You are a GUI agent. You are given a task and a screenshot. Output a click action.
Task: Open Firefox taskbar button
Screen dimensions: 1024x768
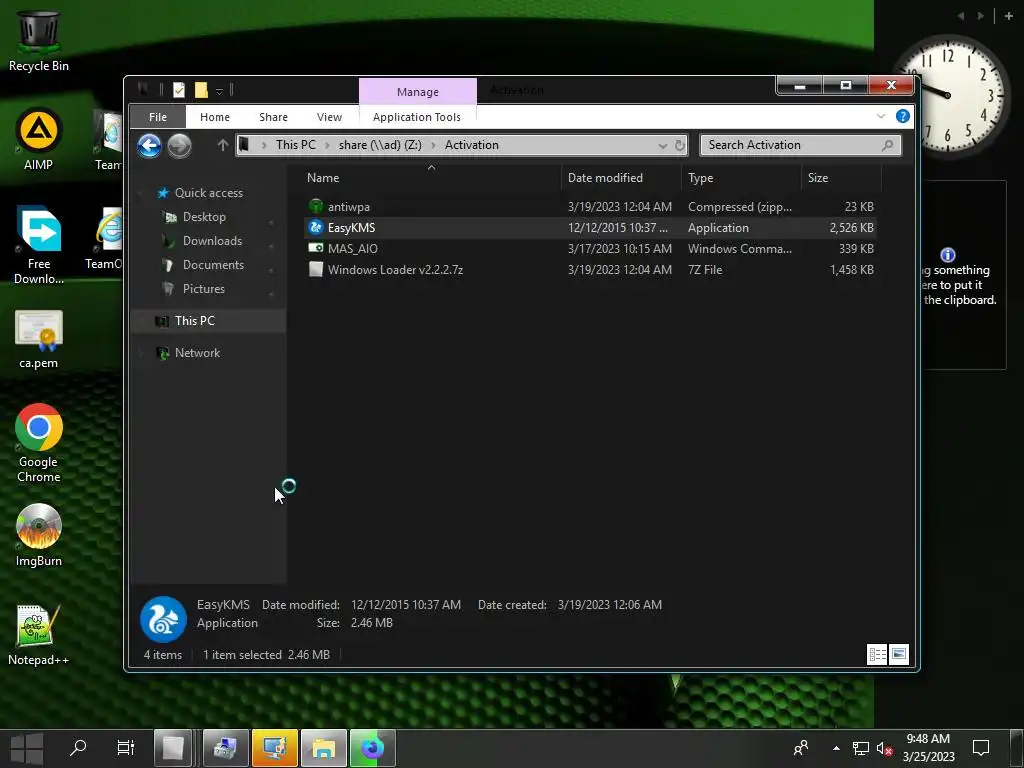(x=373, y=748)
